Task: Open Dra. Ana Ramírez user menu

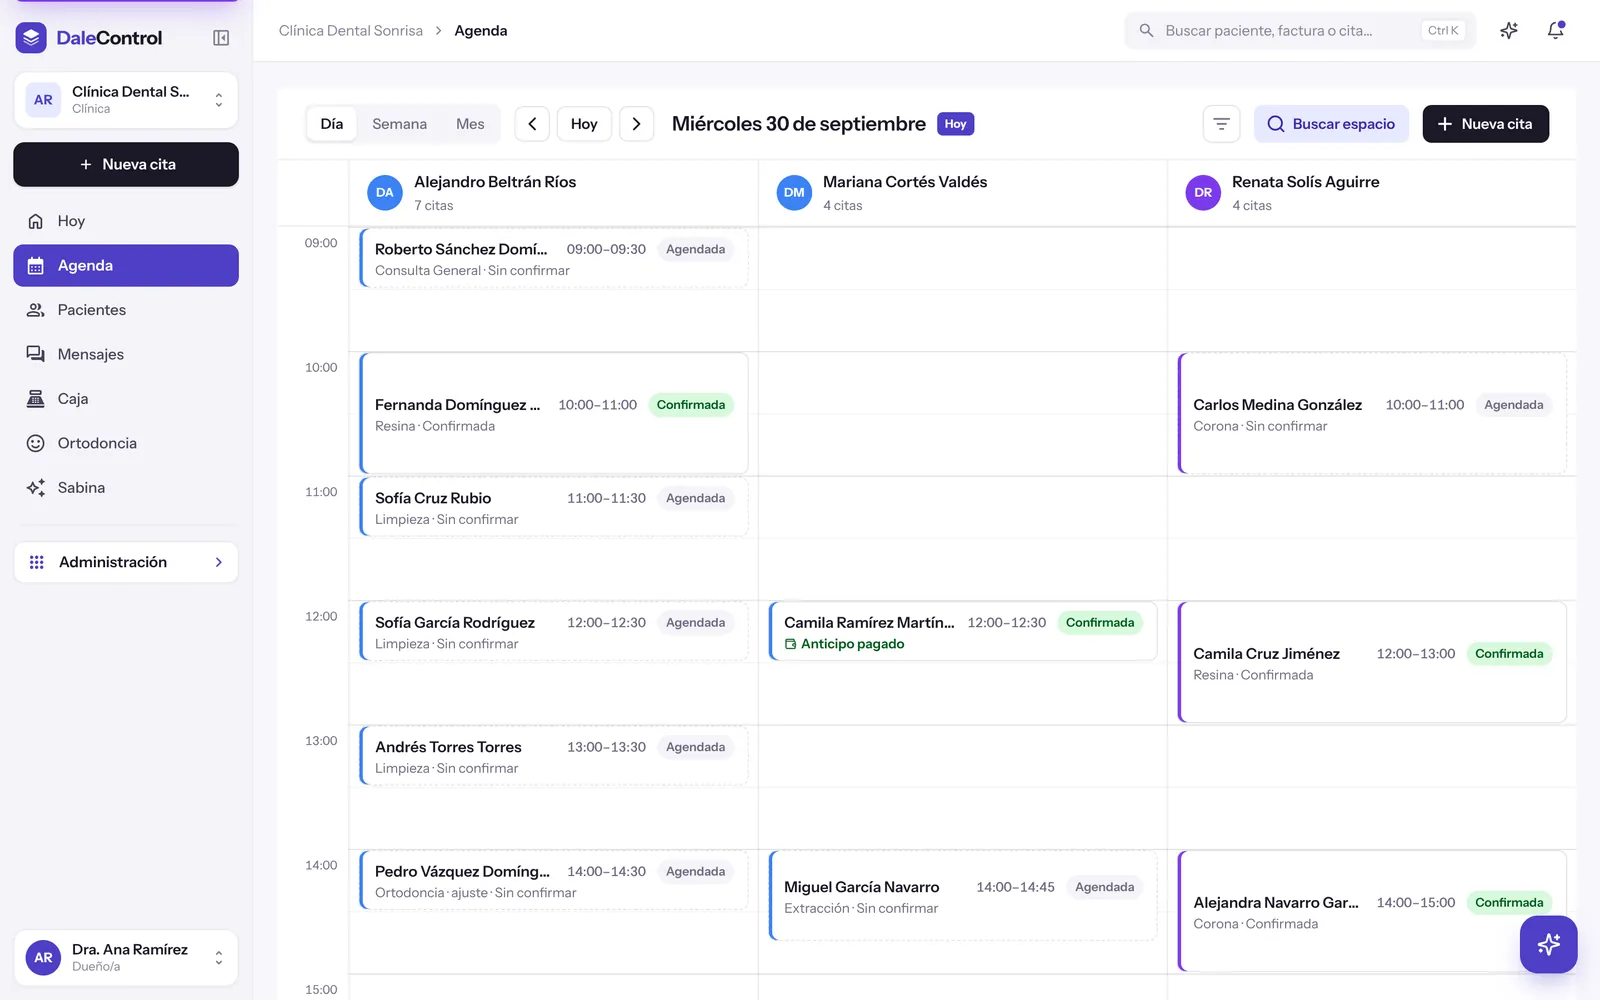Action: click(x=126, y=957)
